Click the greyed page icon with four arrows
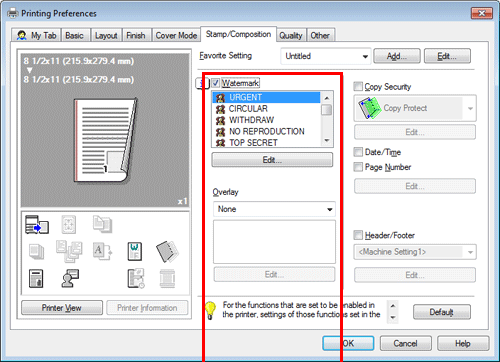The height and width of the screenshot is (362, 500). [69, 224]
